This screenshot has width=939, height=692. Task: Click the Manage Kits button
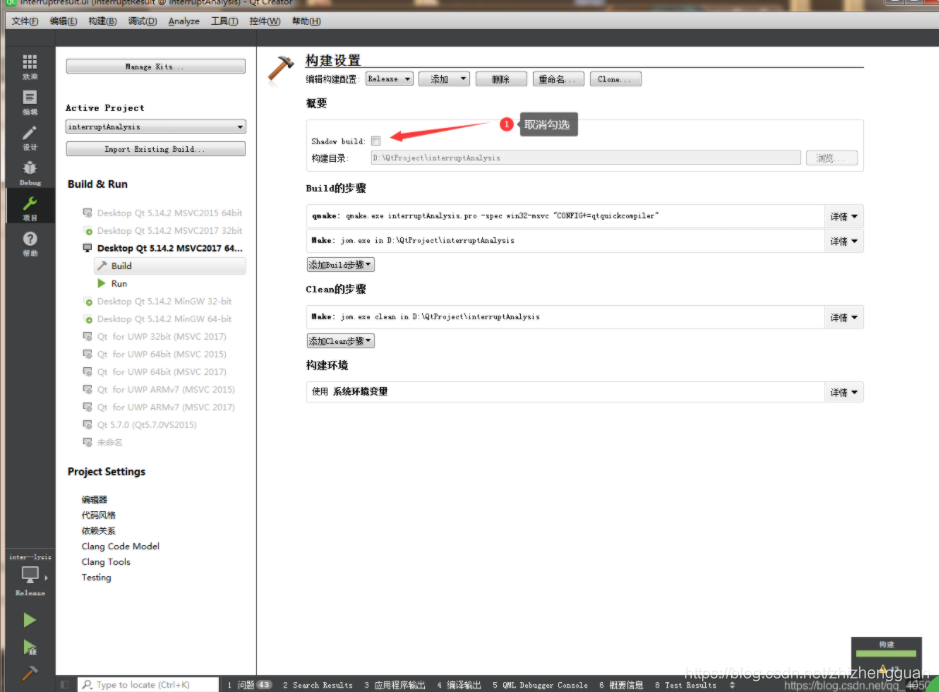[156, 66]
